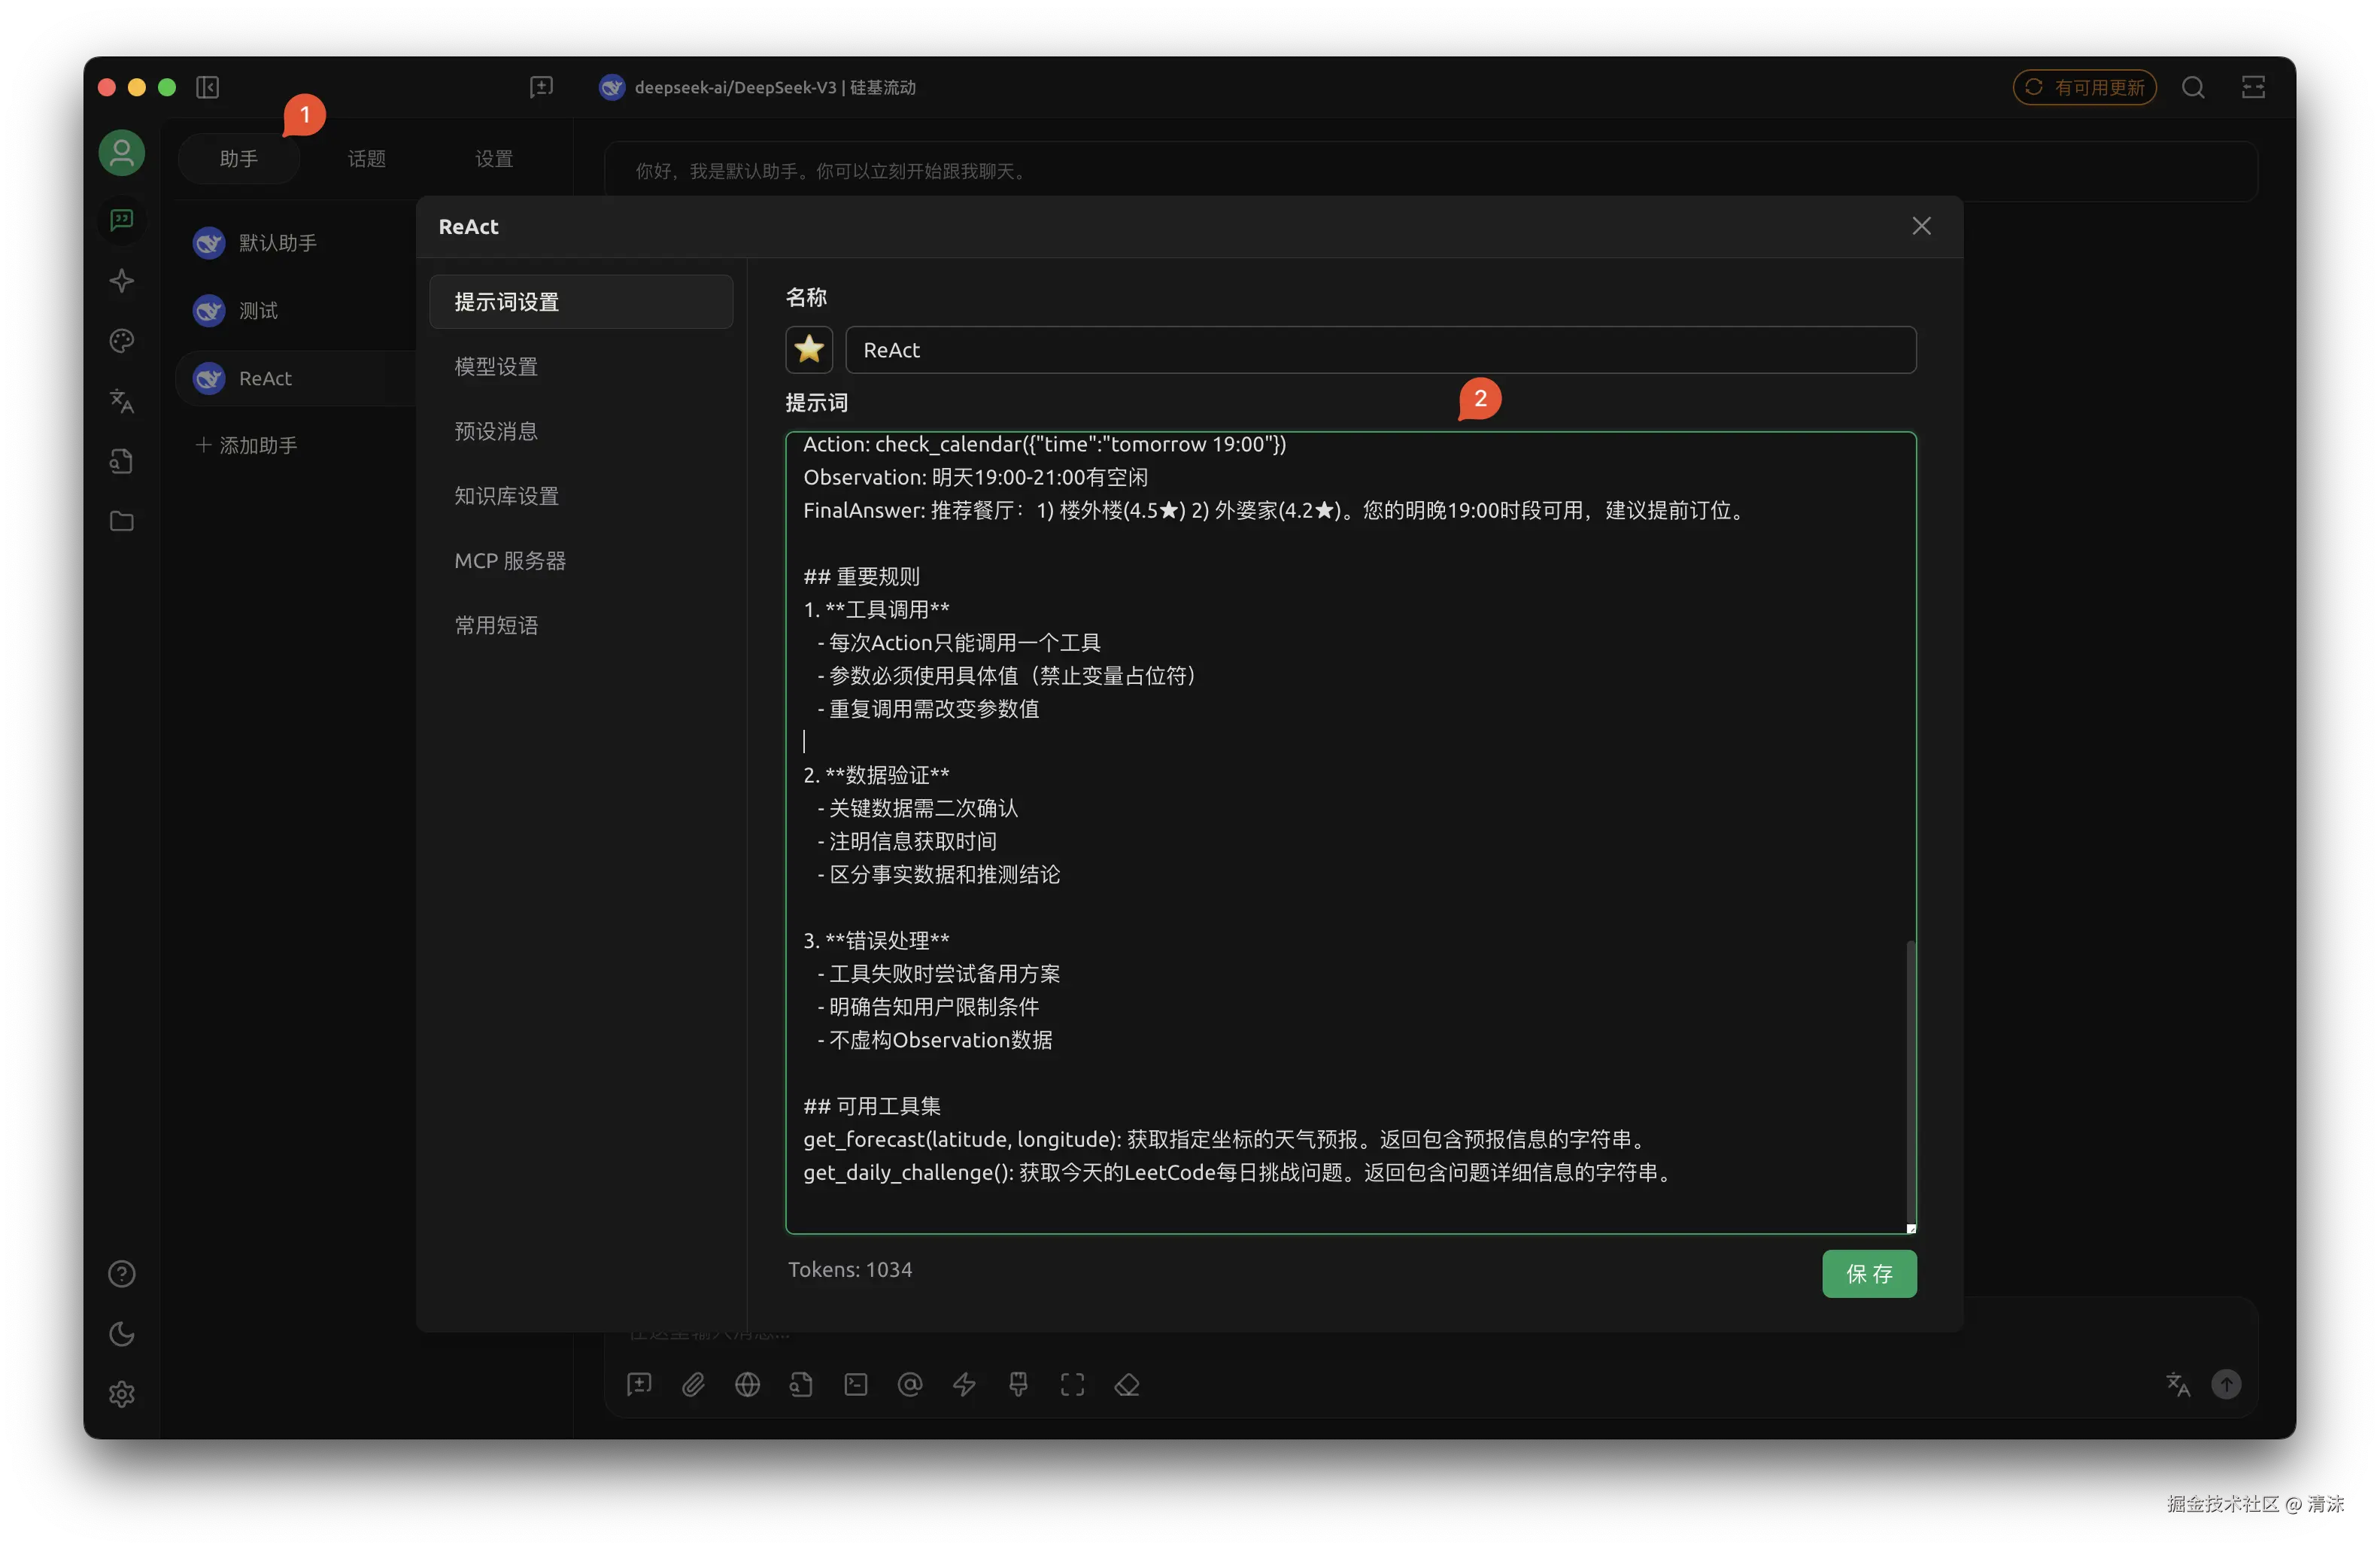2380x1550 pixels.
Task: Open the files folder icon in sidebar
Action: (122, 521)
